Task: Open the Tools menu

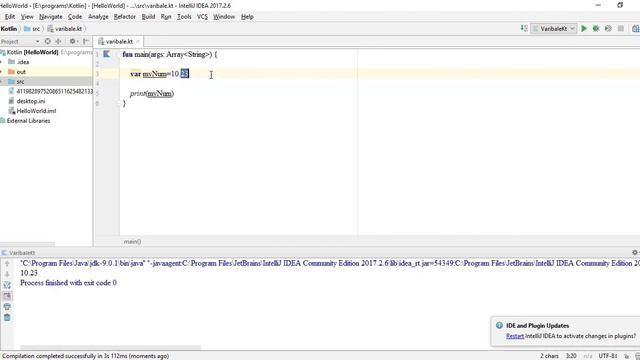Action: pyautogui.click(x=184, y=17)
